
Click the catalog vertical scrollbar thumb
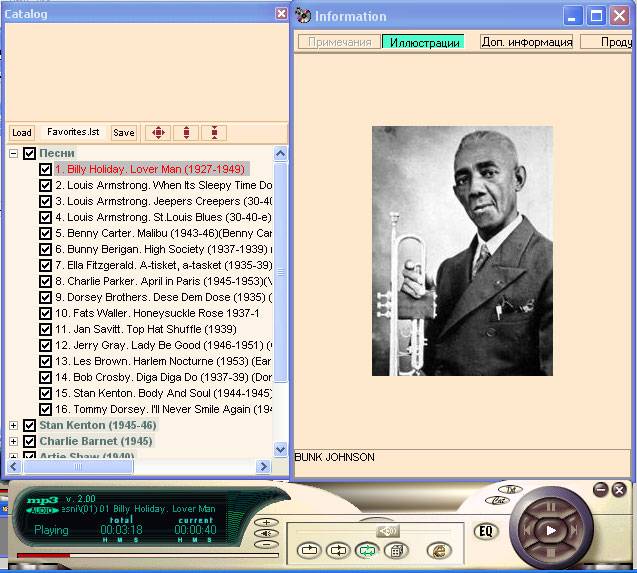(280, 272)
